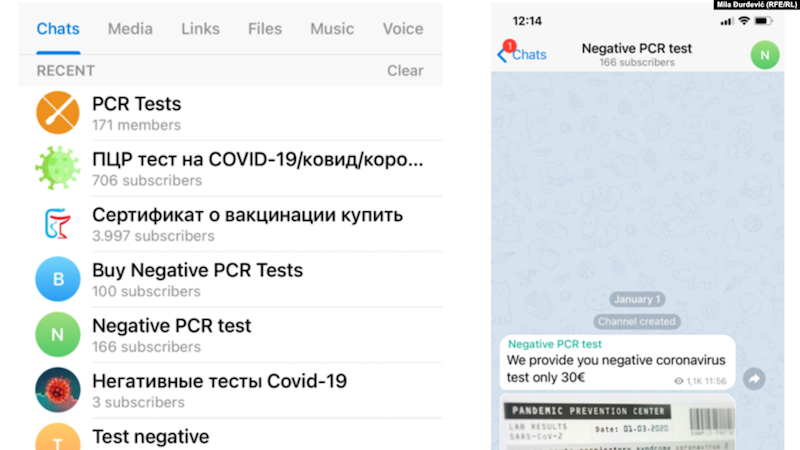Open Buy Negative PCR Tests channel title
This screenshot has height=450, width=800.
click(197, 270)
